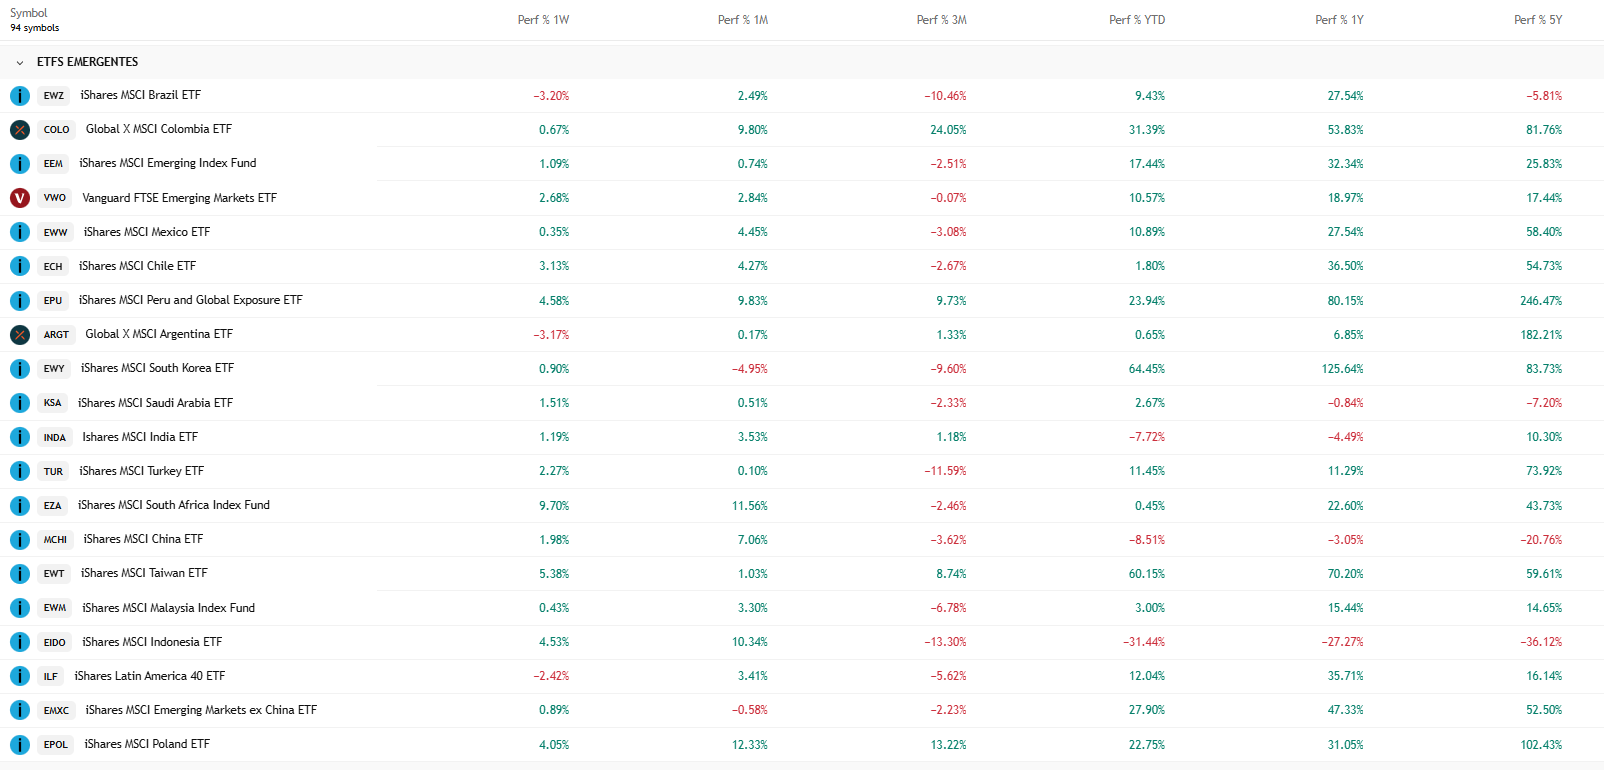The image size is (1604, 770).
Task: Click the iShares logo icon beside EWZ
Action: point(19,96)
